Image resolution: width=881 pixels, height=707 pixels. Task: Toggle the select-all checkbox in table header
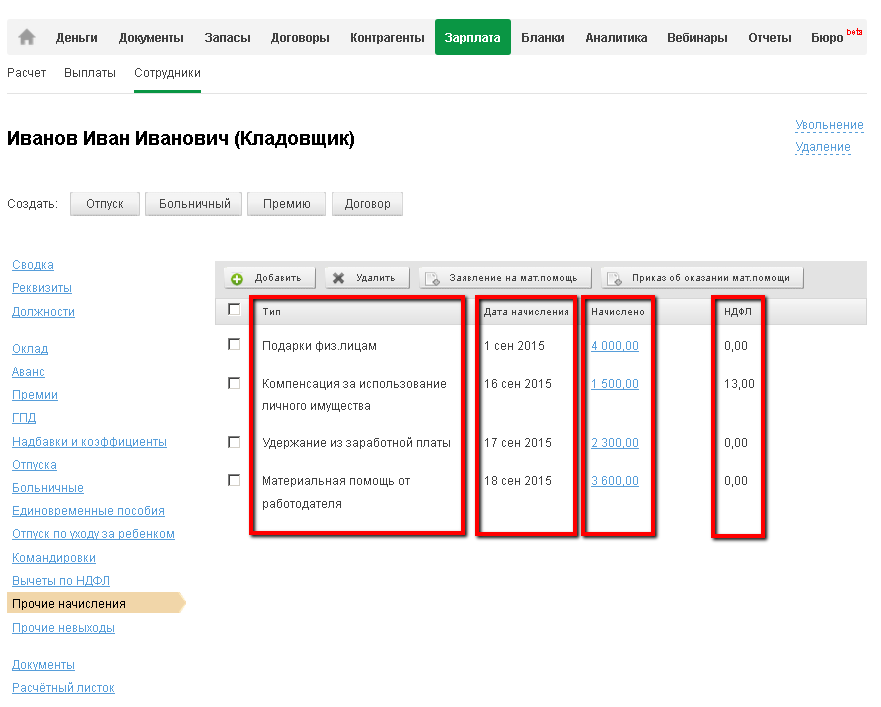(x=234, y=310)
